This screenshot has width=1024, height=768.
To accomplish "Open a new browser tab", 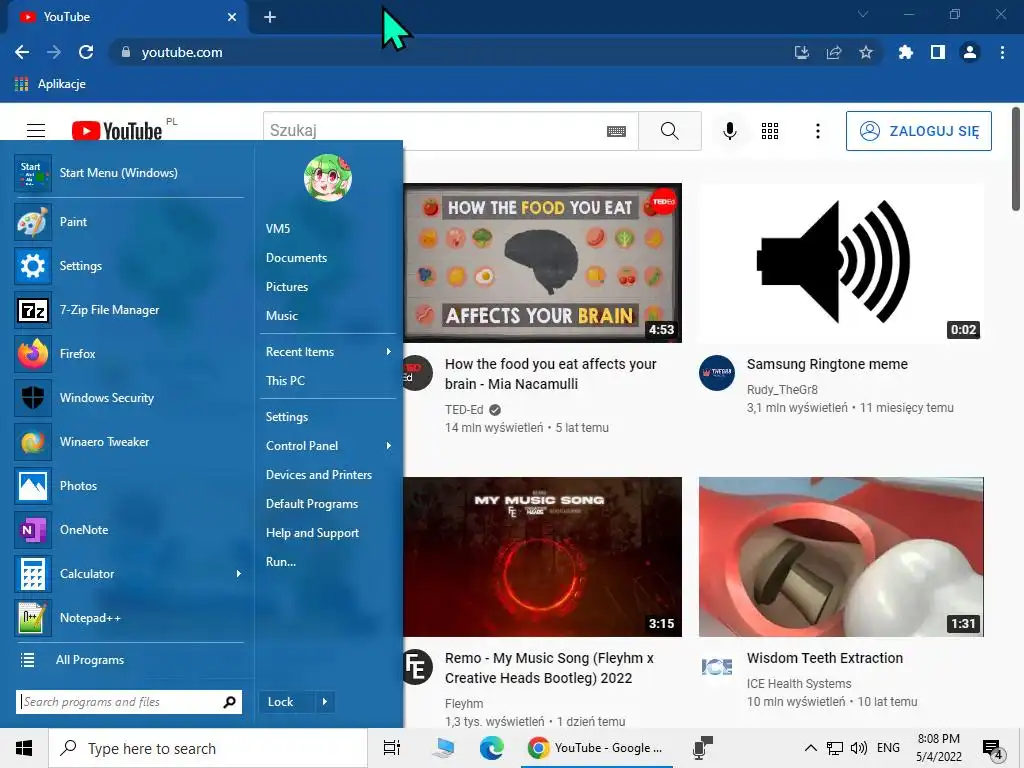I will click(270, 17).
